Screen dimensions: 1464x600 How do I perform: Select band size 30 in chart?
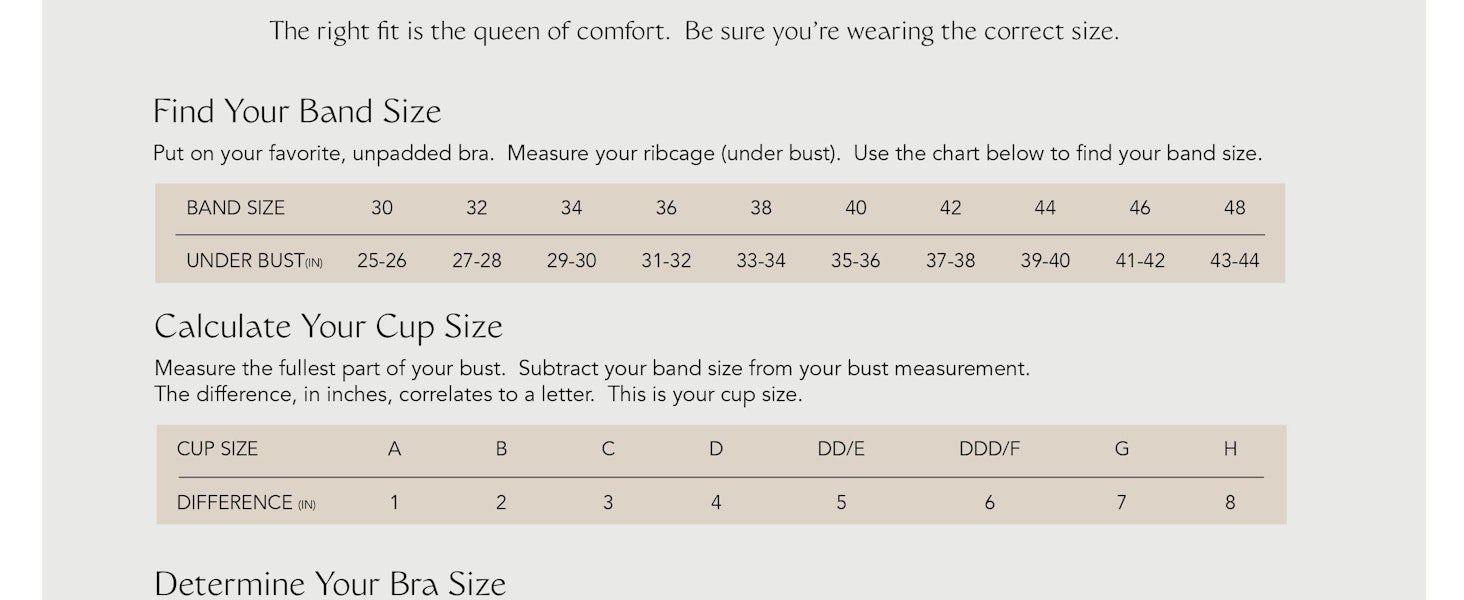pyautogui.click(x=382, y=208)
